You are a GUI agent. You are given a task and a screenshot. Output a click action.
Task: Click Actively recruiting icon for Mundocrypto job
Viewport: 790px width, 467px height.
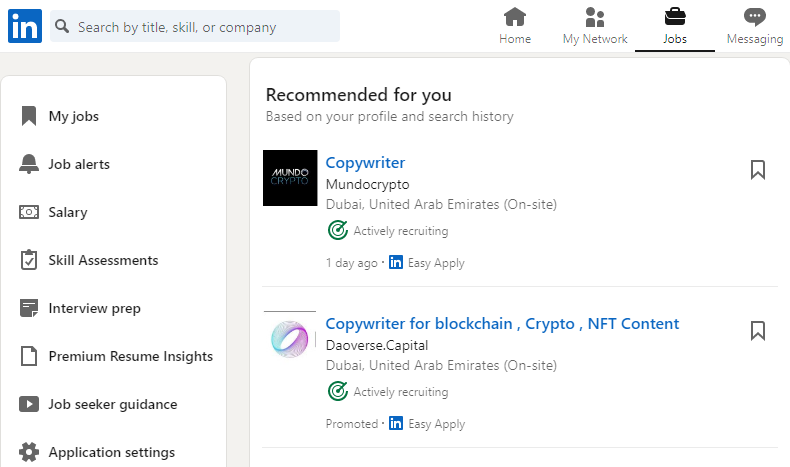pyautogui.click(x=338, y=230)
